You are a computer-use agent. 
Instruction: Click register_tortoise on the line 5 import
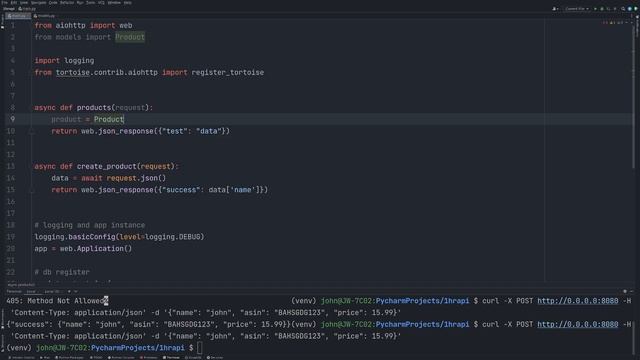coord(228,72)
